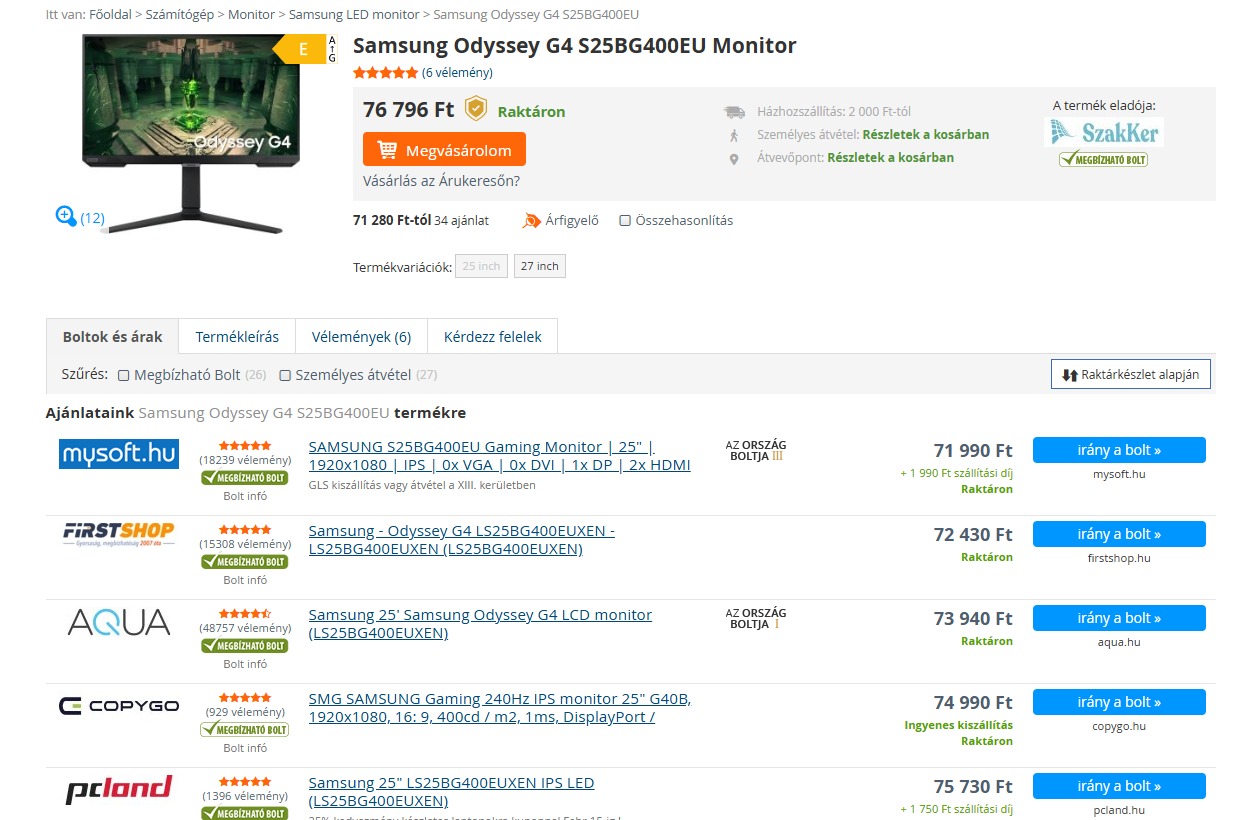Click Bolt infó under FirstShop

pyautogui.click(x=245, y=580)
